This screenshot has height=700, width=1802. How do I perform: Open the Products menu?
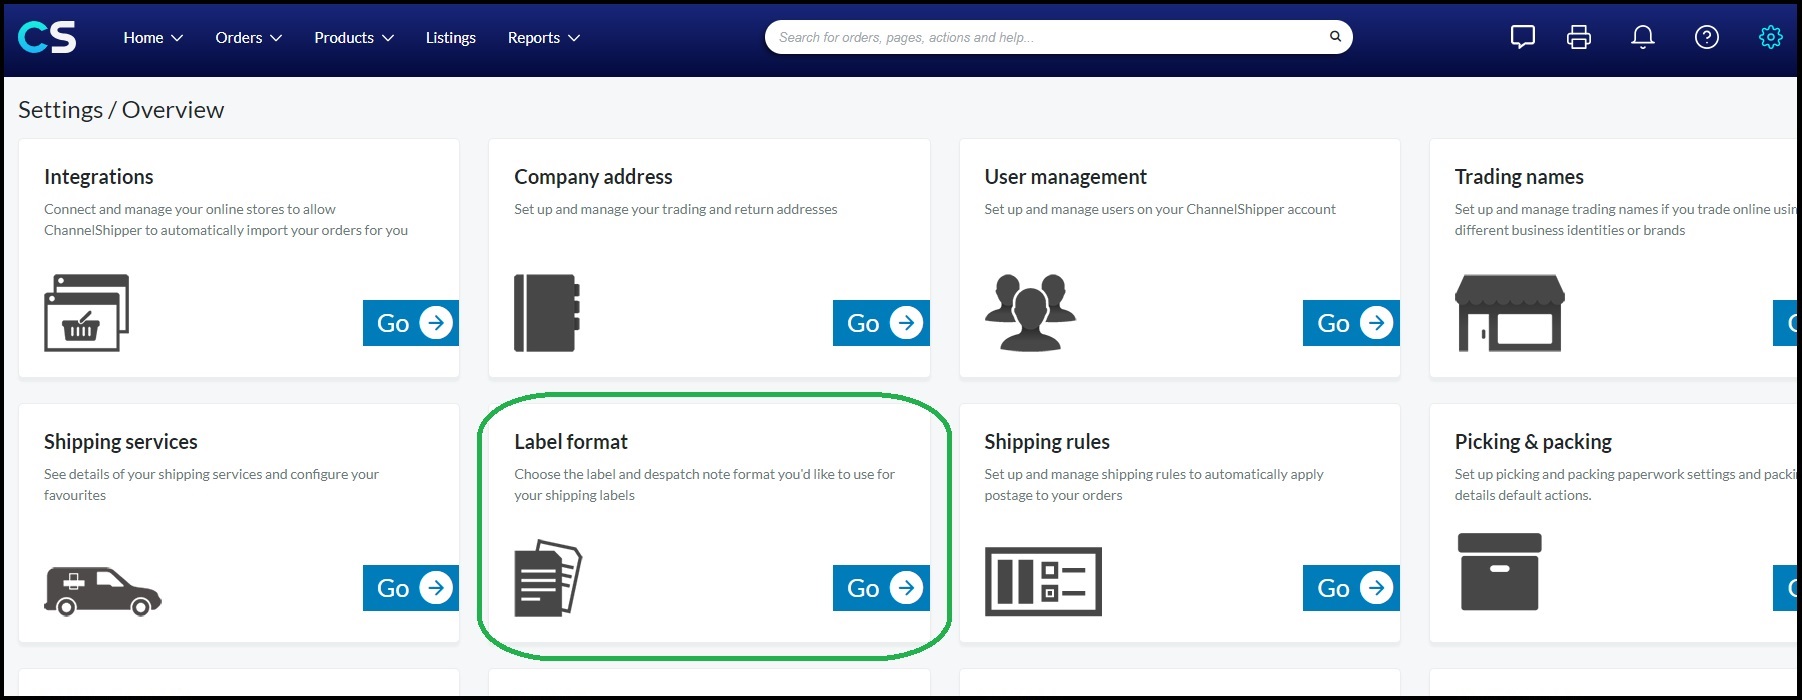click(354, 38)
